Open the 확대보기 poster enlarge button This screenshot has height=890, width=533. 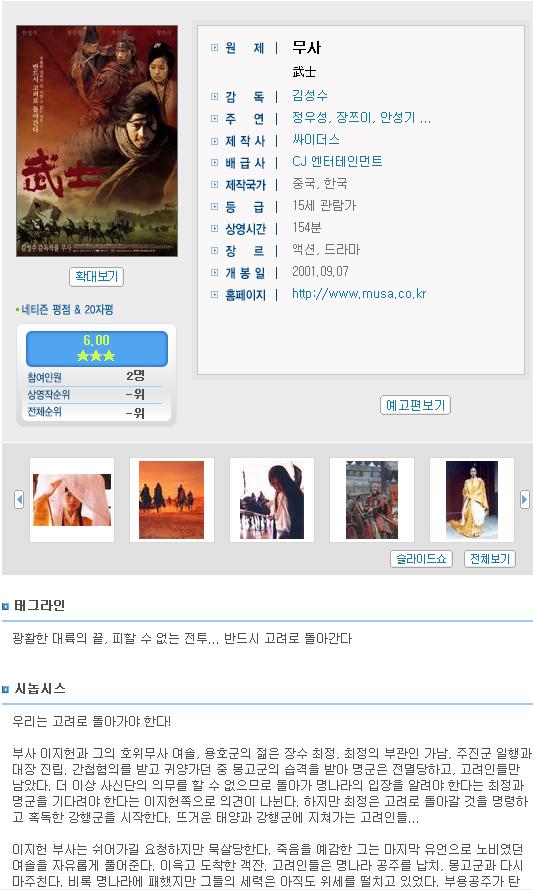coord(96,276)
